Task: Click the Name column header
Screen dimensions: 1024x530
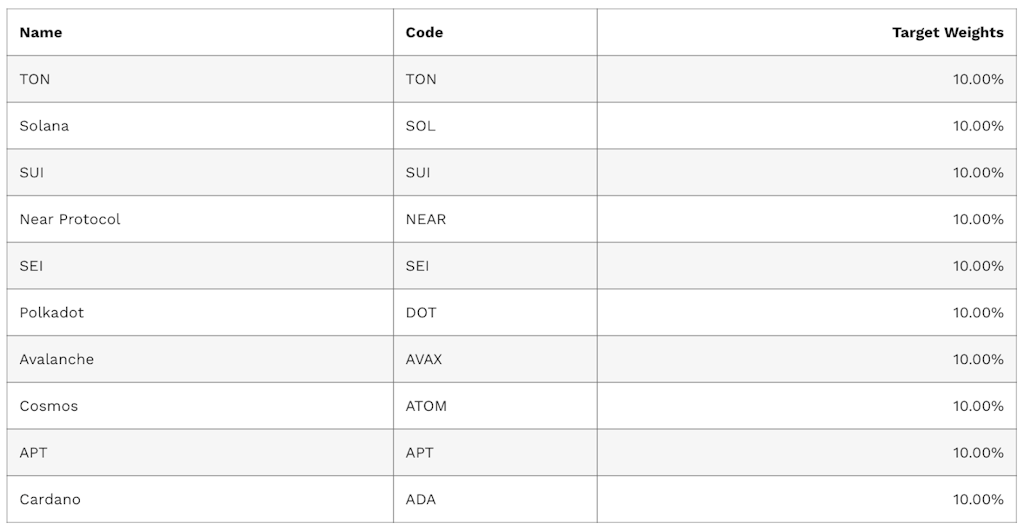Action: 41,32
